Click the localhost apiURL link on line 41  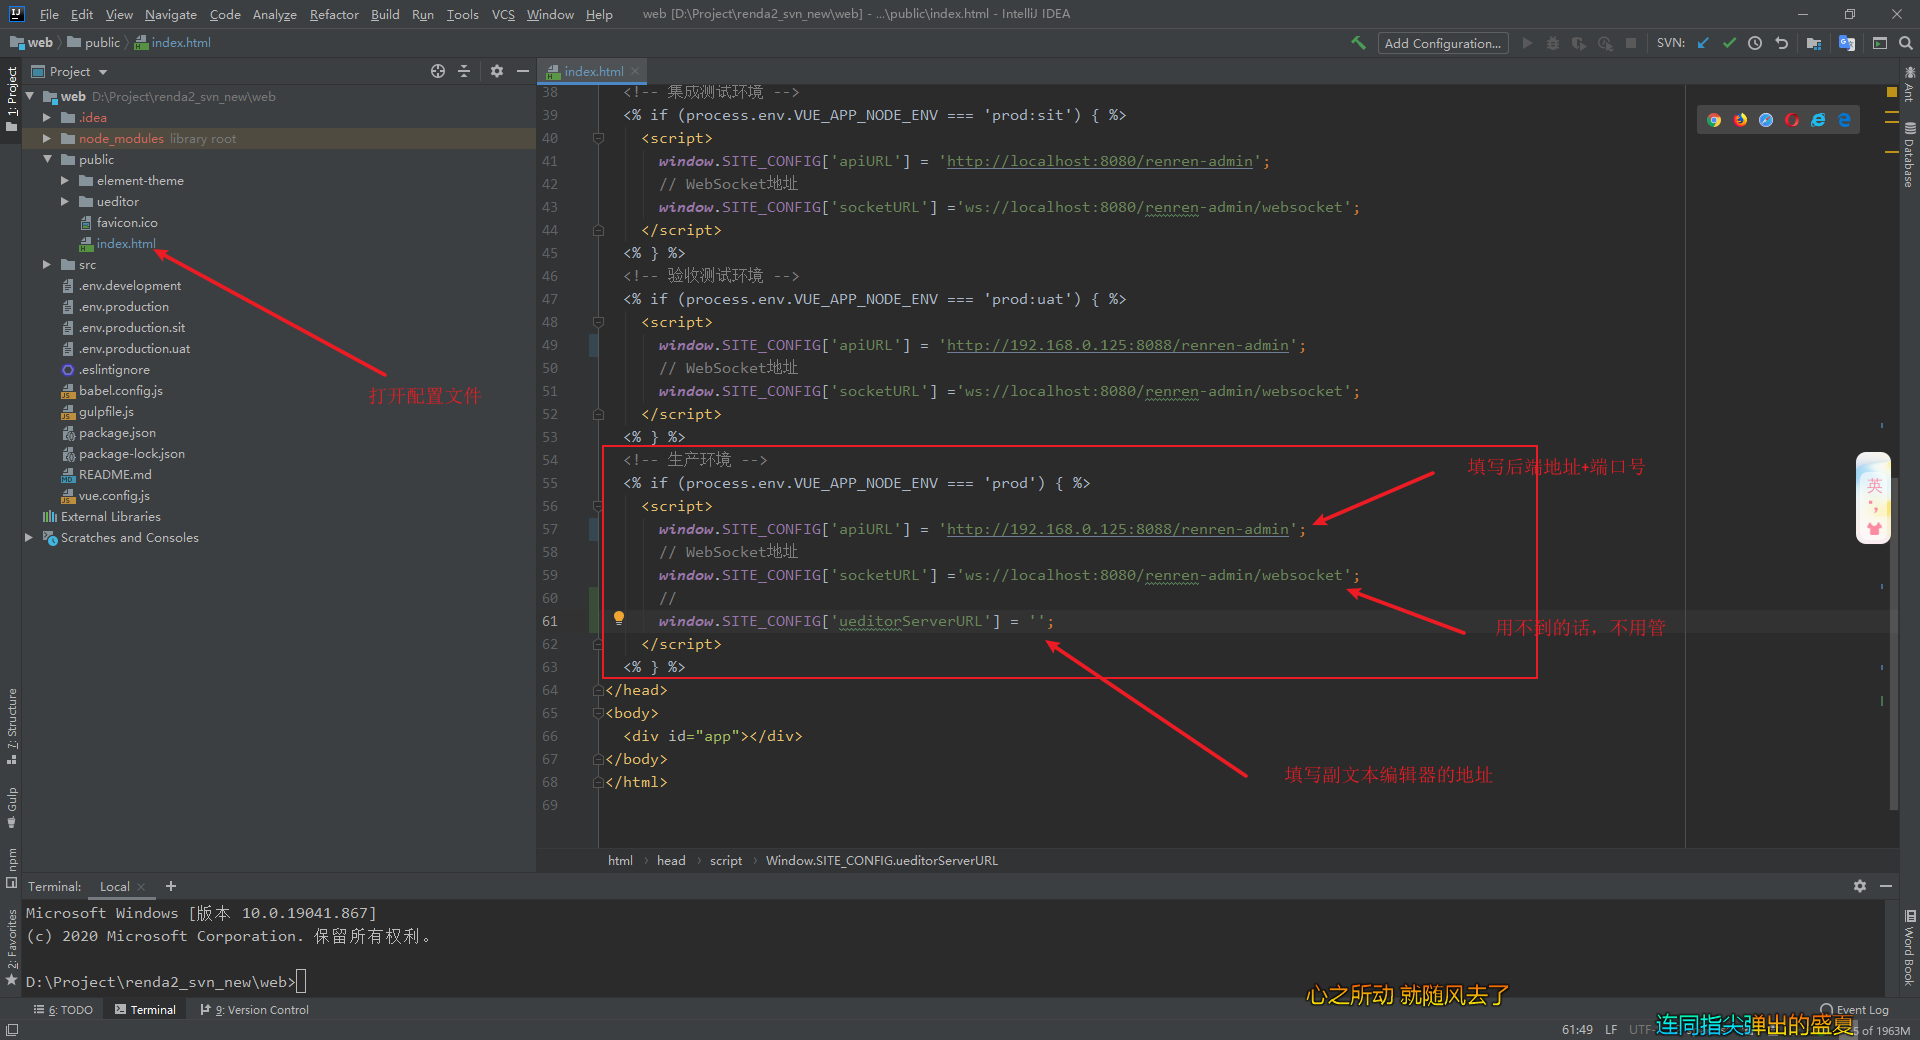[x=1100, y=161]
